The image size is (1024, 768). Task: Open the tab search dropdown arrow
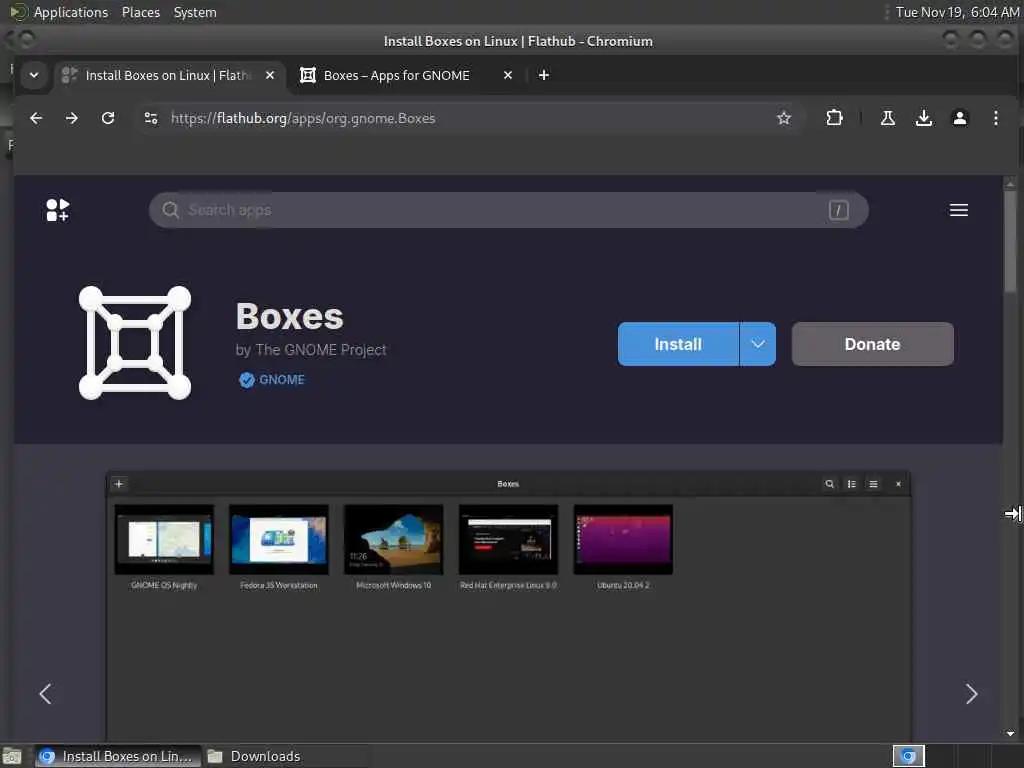pyautogui.click(x=34, y=75)
